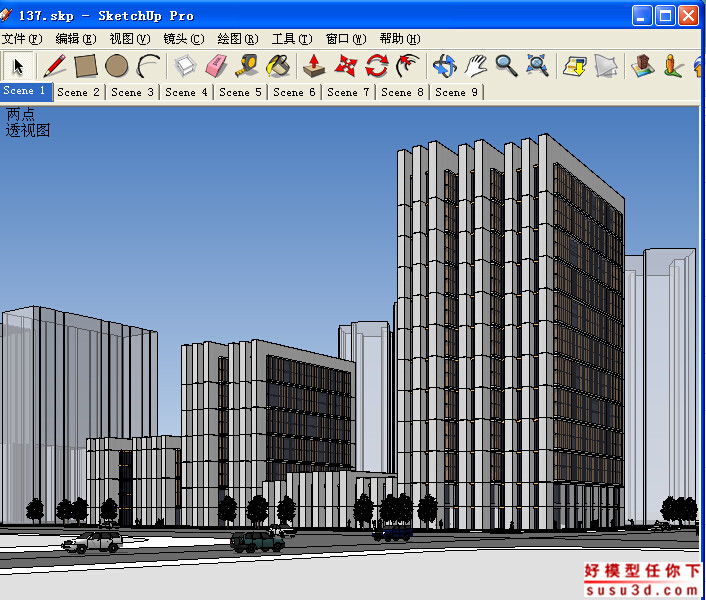Switch to the Scene 1 tab
This screenshot has height=600, width=706.
pyautogui.click(x=26, y=91)
